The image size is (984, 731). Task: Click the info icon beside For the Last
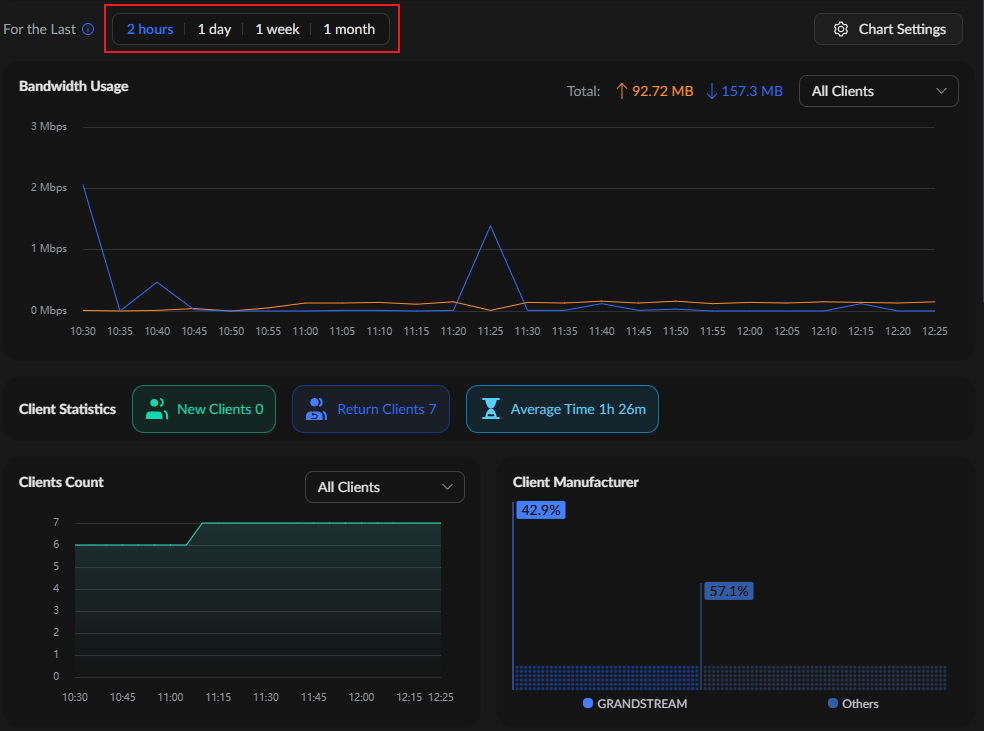[88, 29]
